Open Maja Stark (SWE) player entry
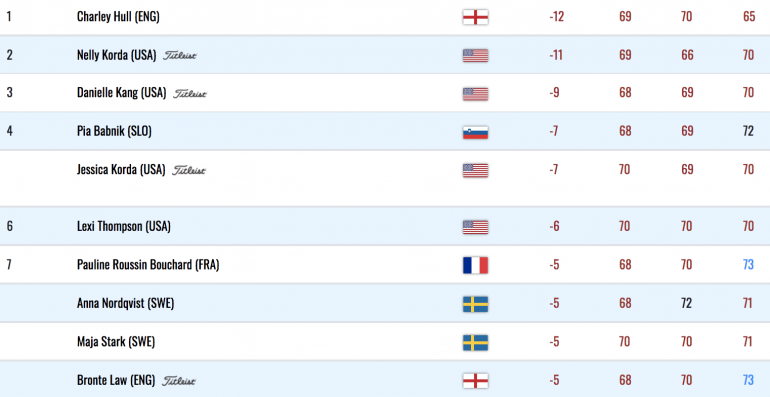The image size is (770, 397). 116,341
